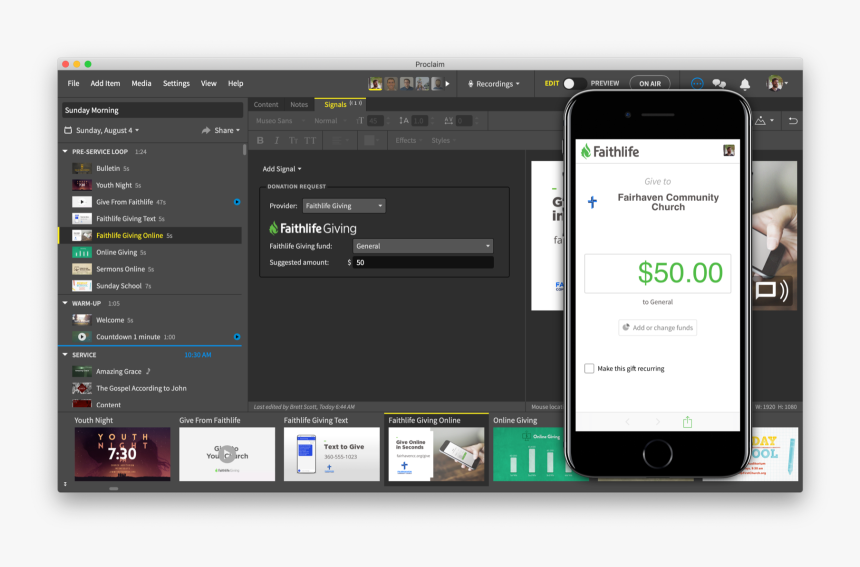Open the Styles button

click(x=443, y=140)
